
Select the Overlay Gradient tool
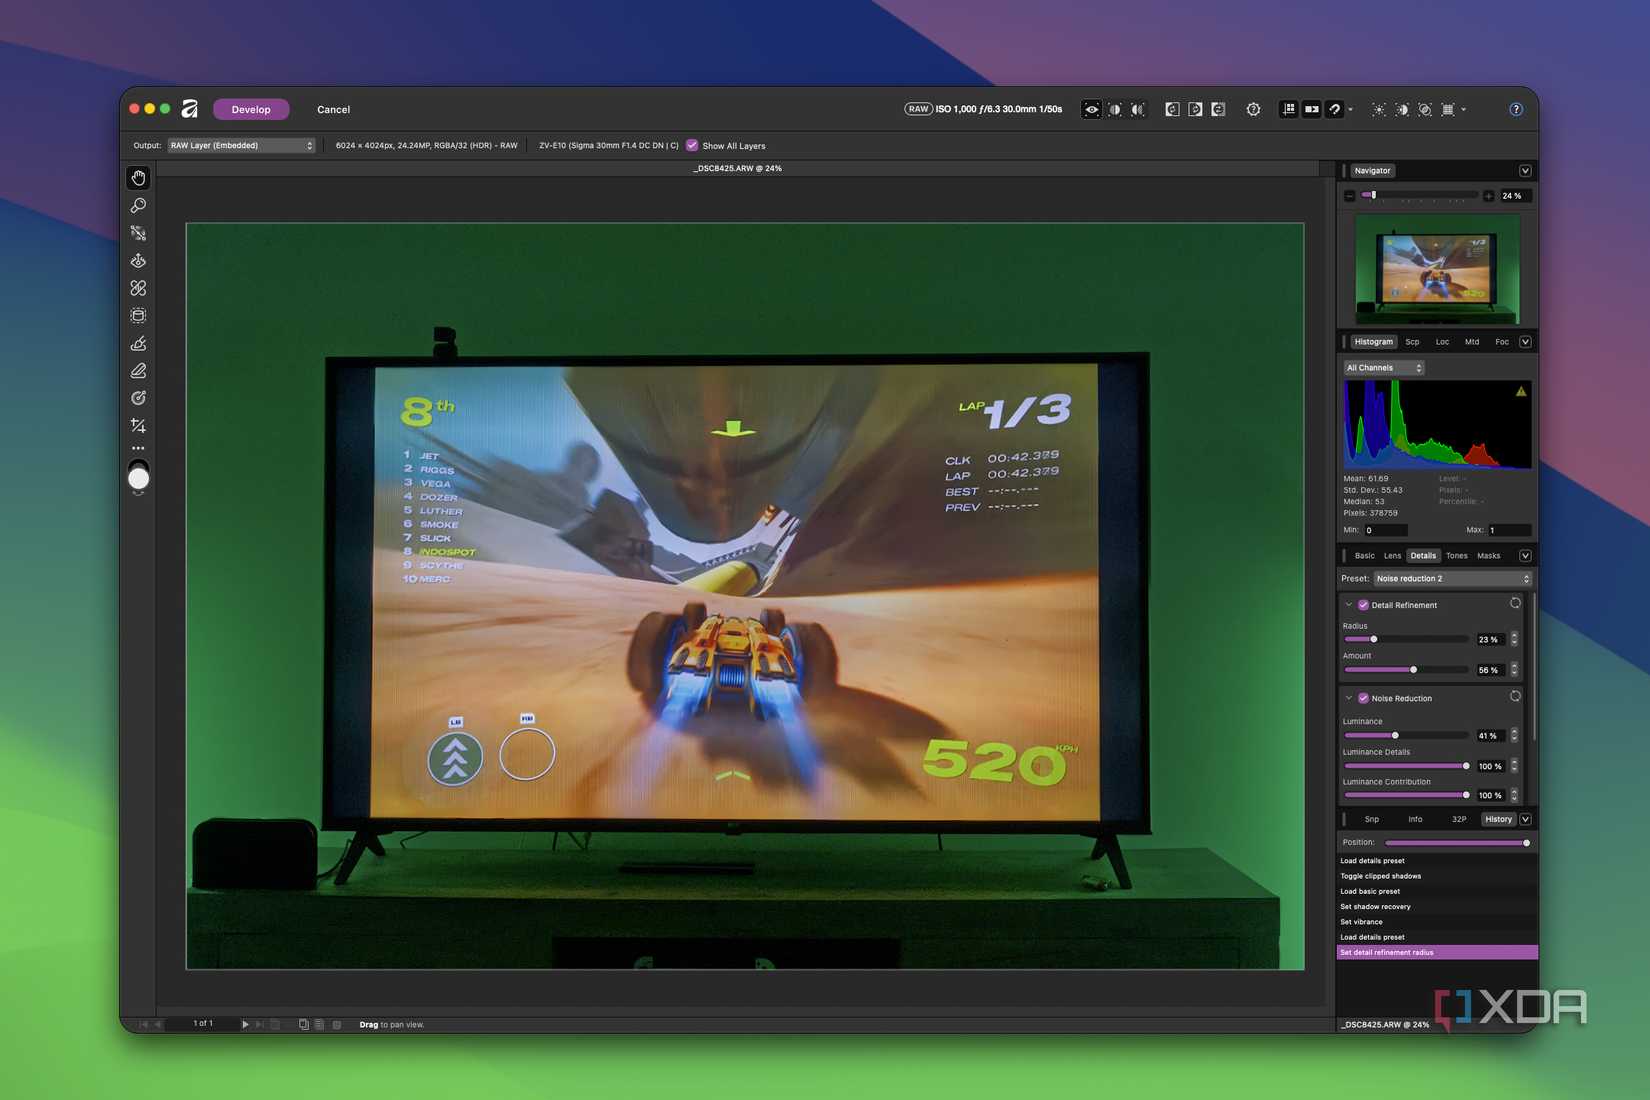(x=138, y=398)
